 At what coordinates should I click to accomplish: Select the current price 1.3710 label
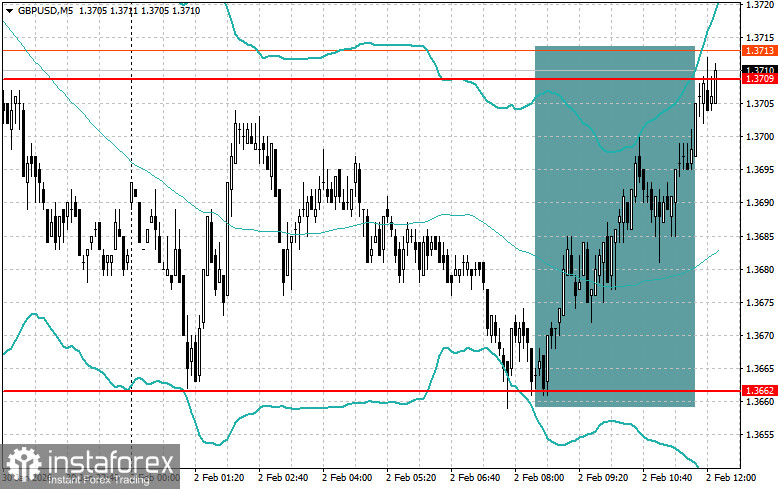(761, 70)
